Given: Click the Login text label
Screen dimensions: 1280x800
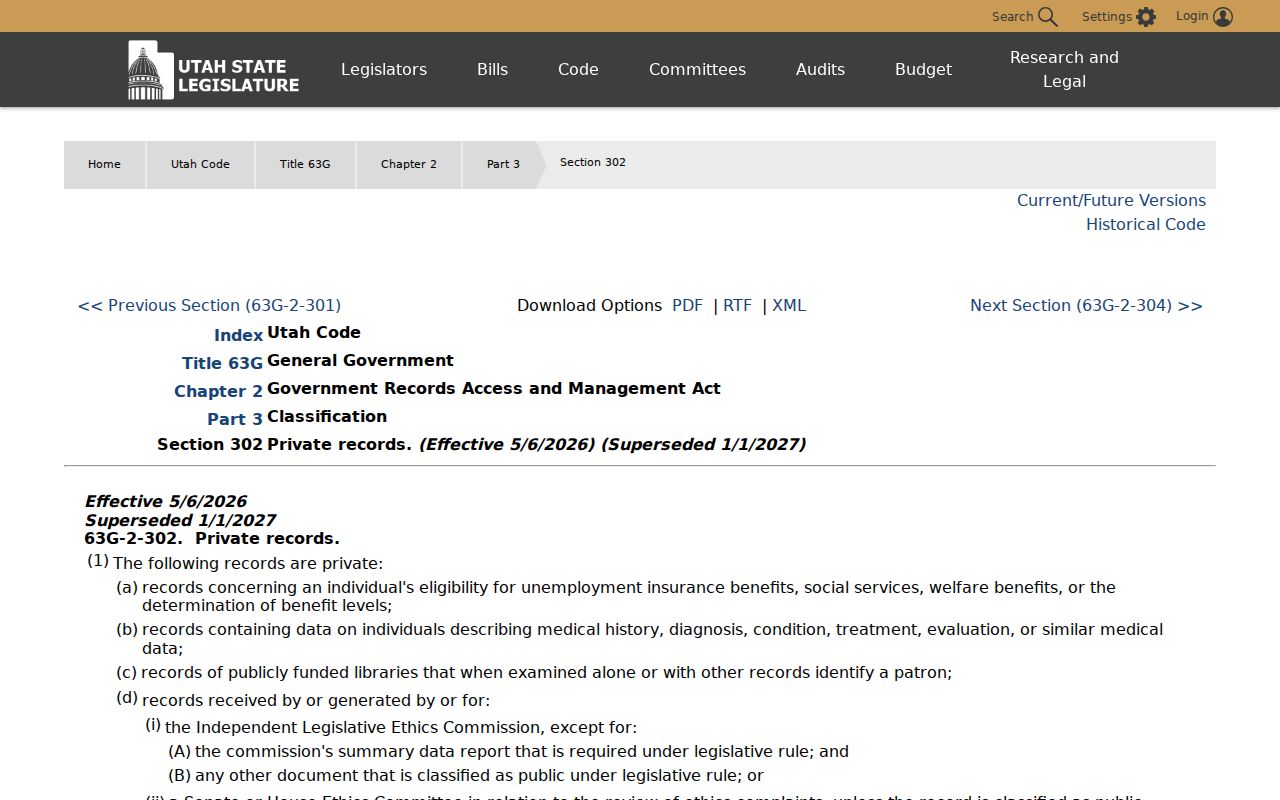Looking at the screenshot, I should coord(1192,15).
